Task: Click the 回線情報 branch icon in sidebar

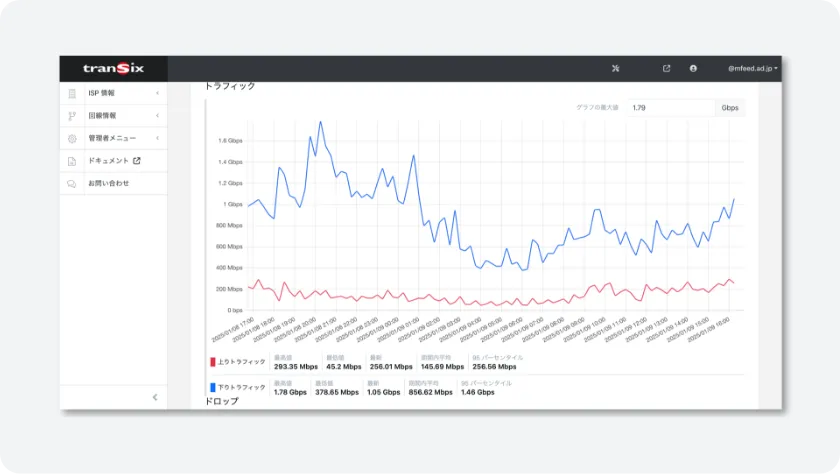Action: (x=71, y=116)
